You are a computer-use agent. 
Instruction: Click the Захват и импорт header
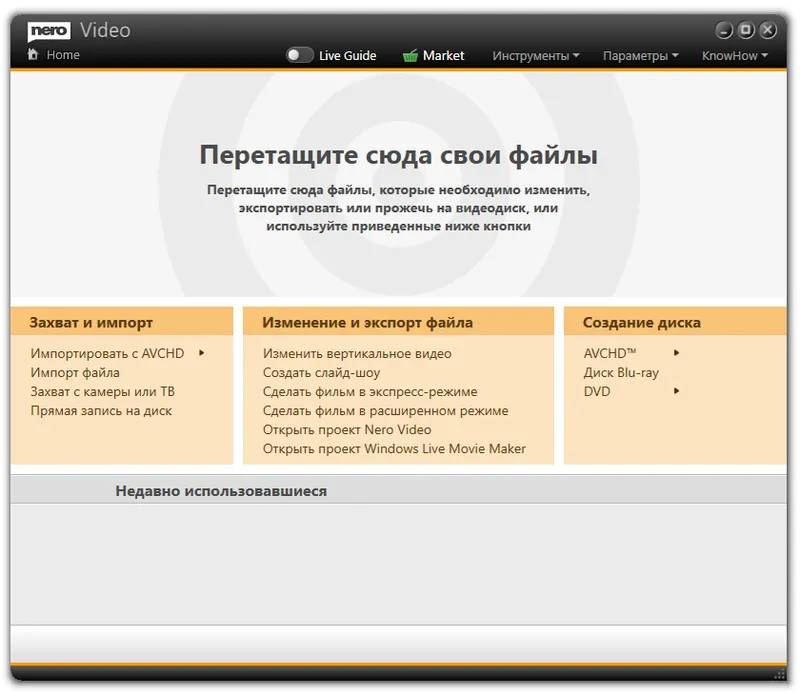122,322
